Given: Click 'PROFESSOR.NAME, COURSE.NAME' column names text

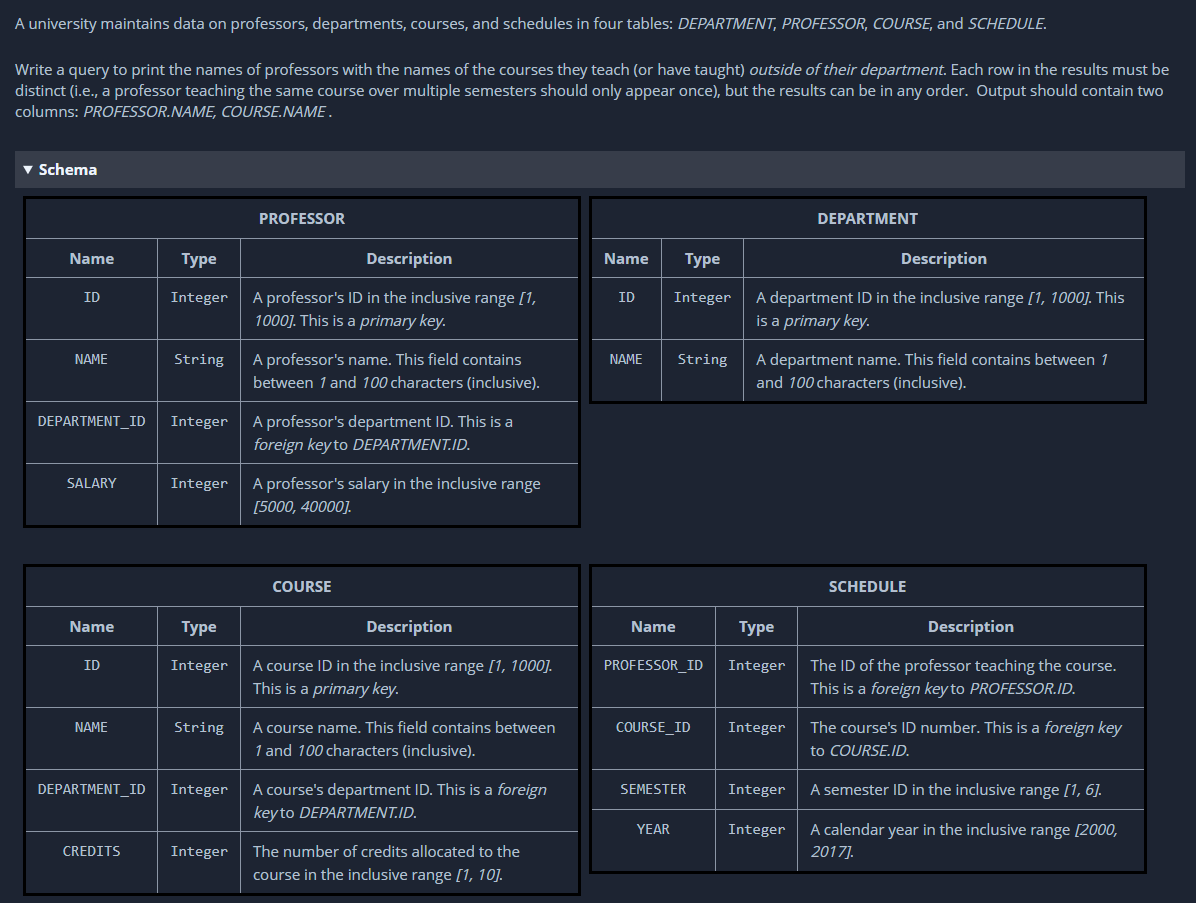Looking at the screenshot, I should coord(206,111).
